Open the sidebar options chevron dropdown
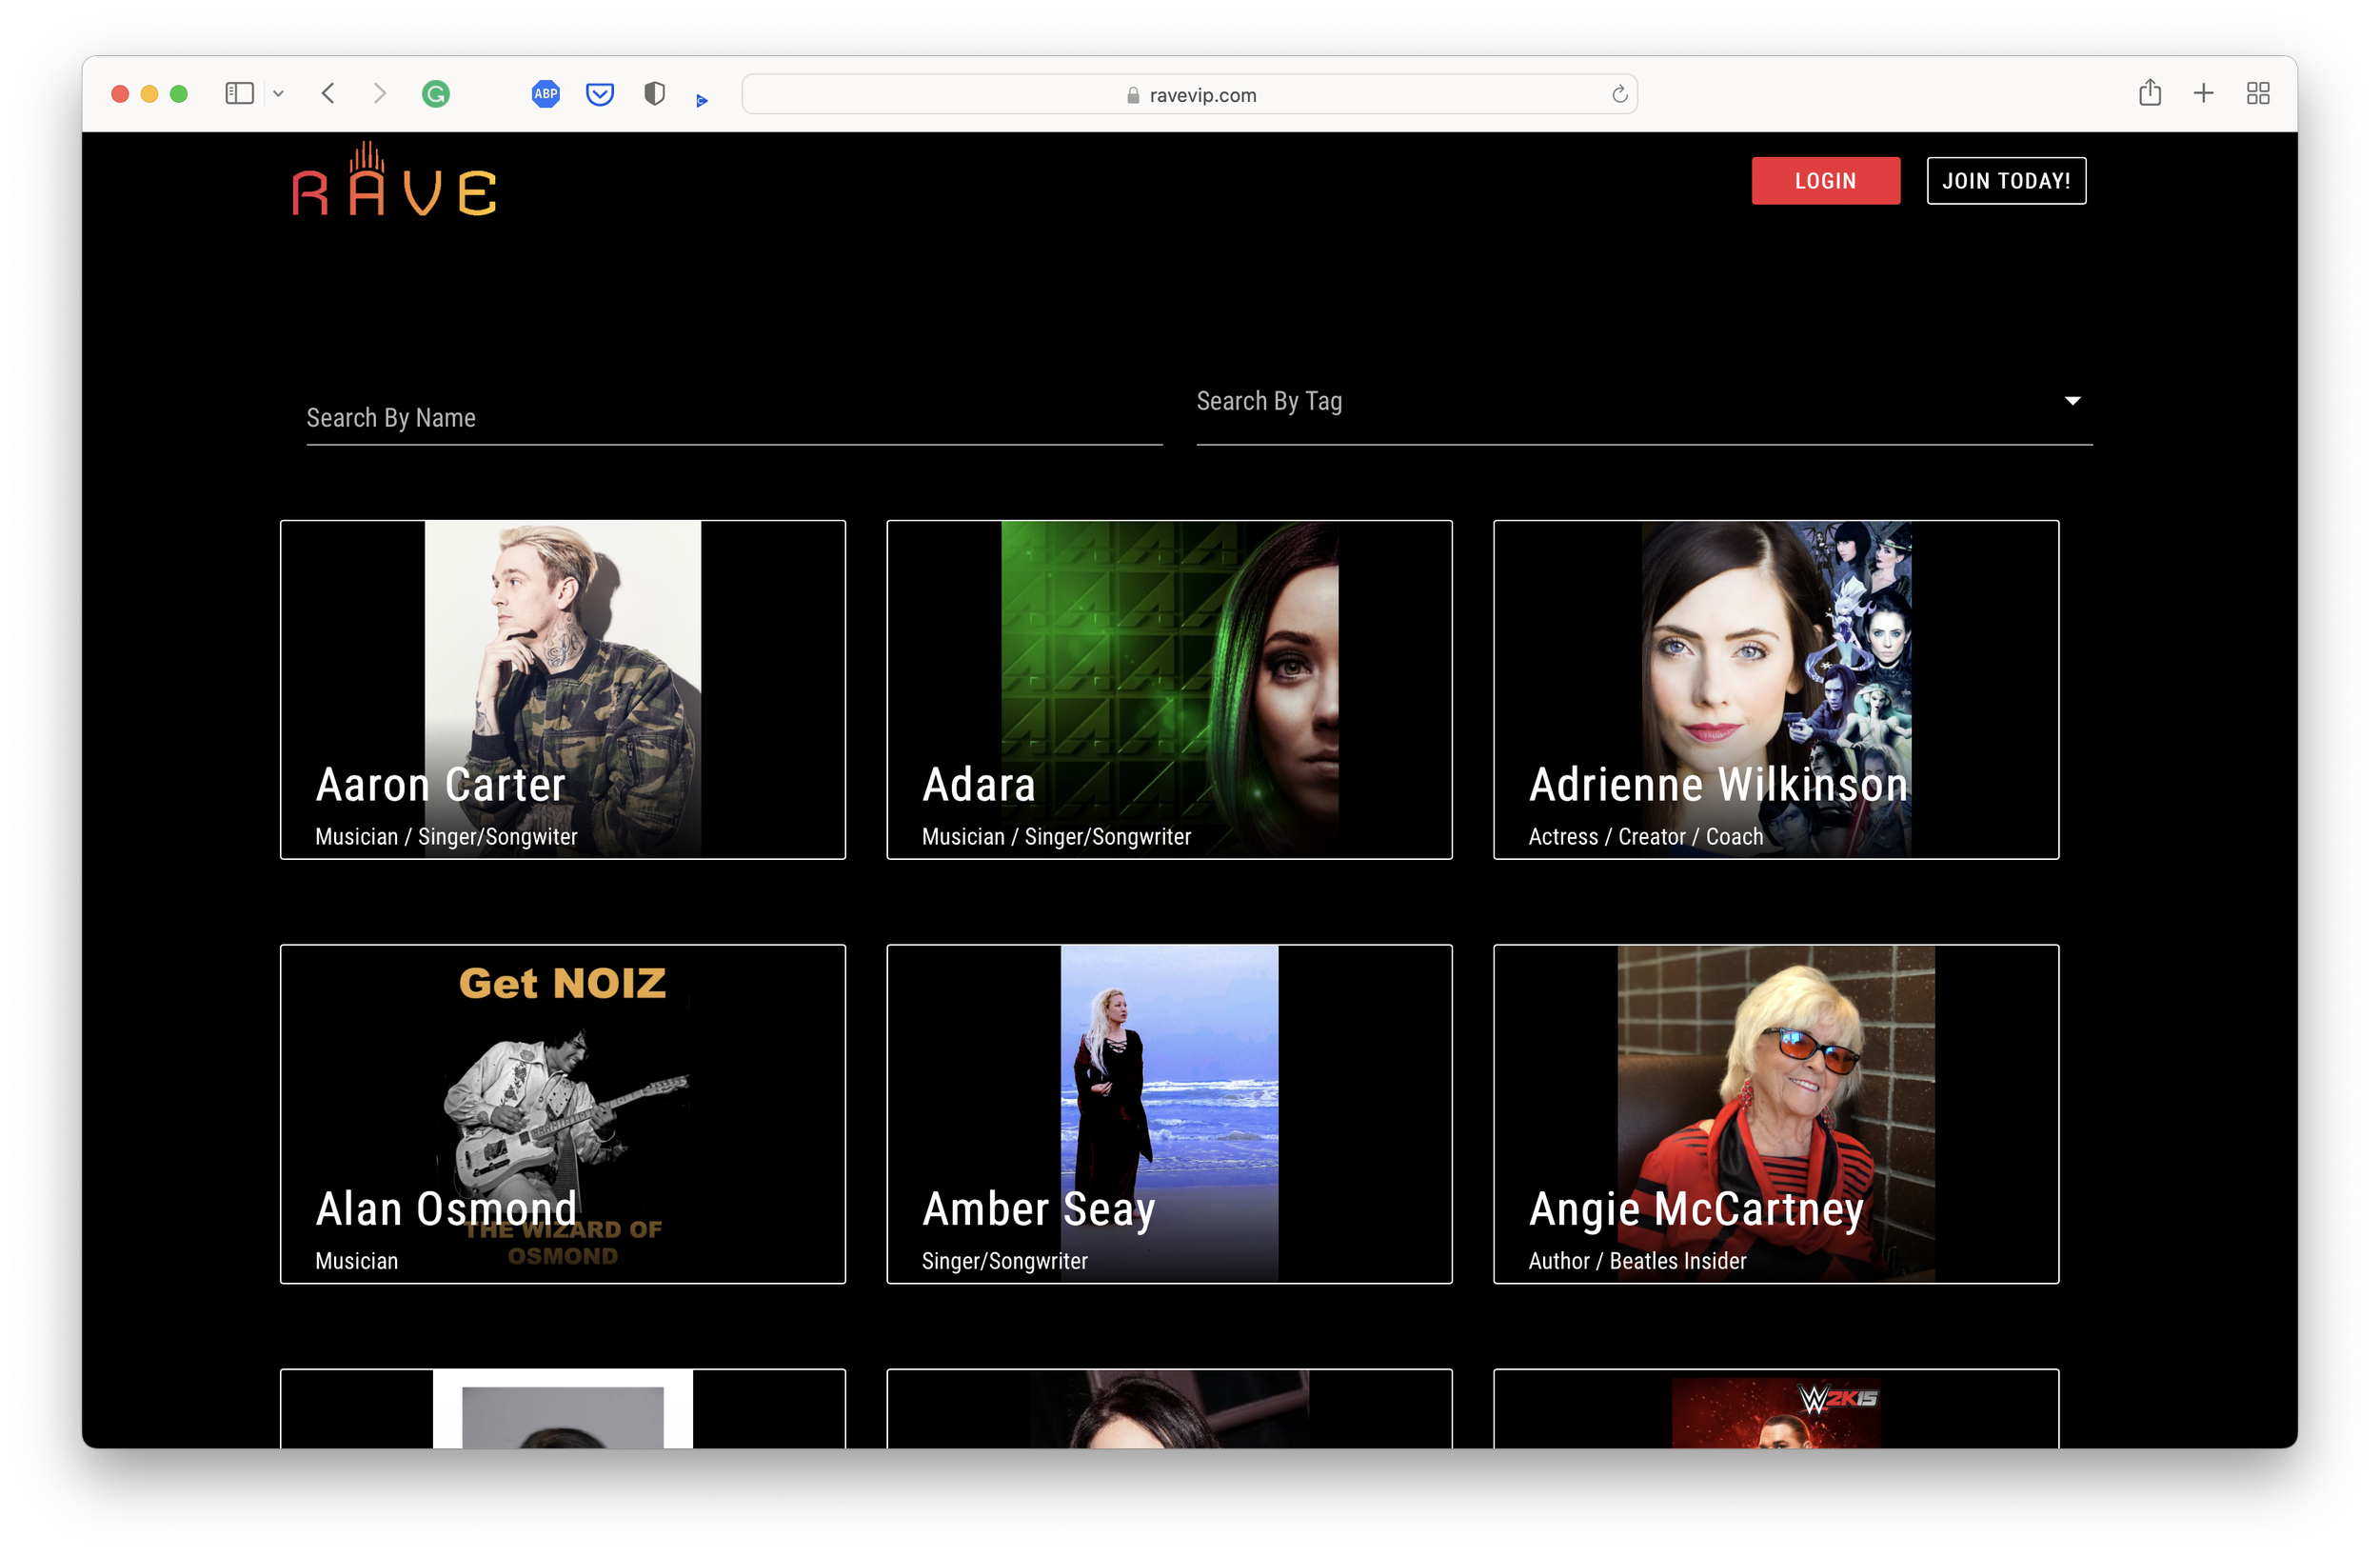The height and width of the screenshot is (1557, 2380). (279, 94)
